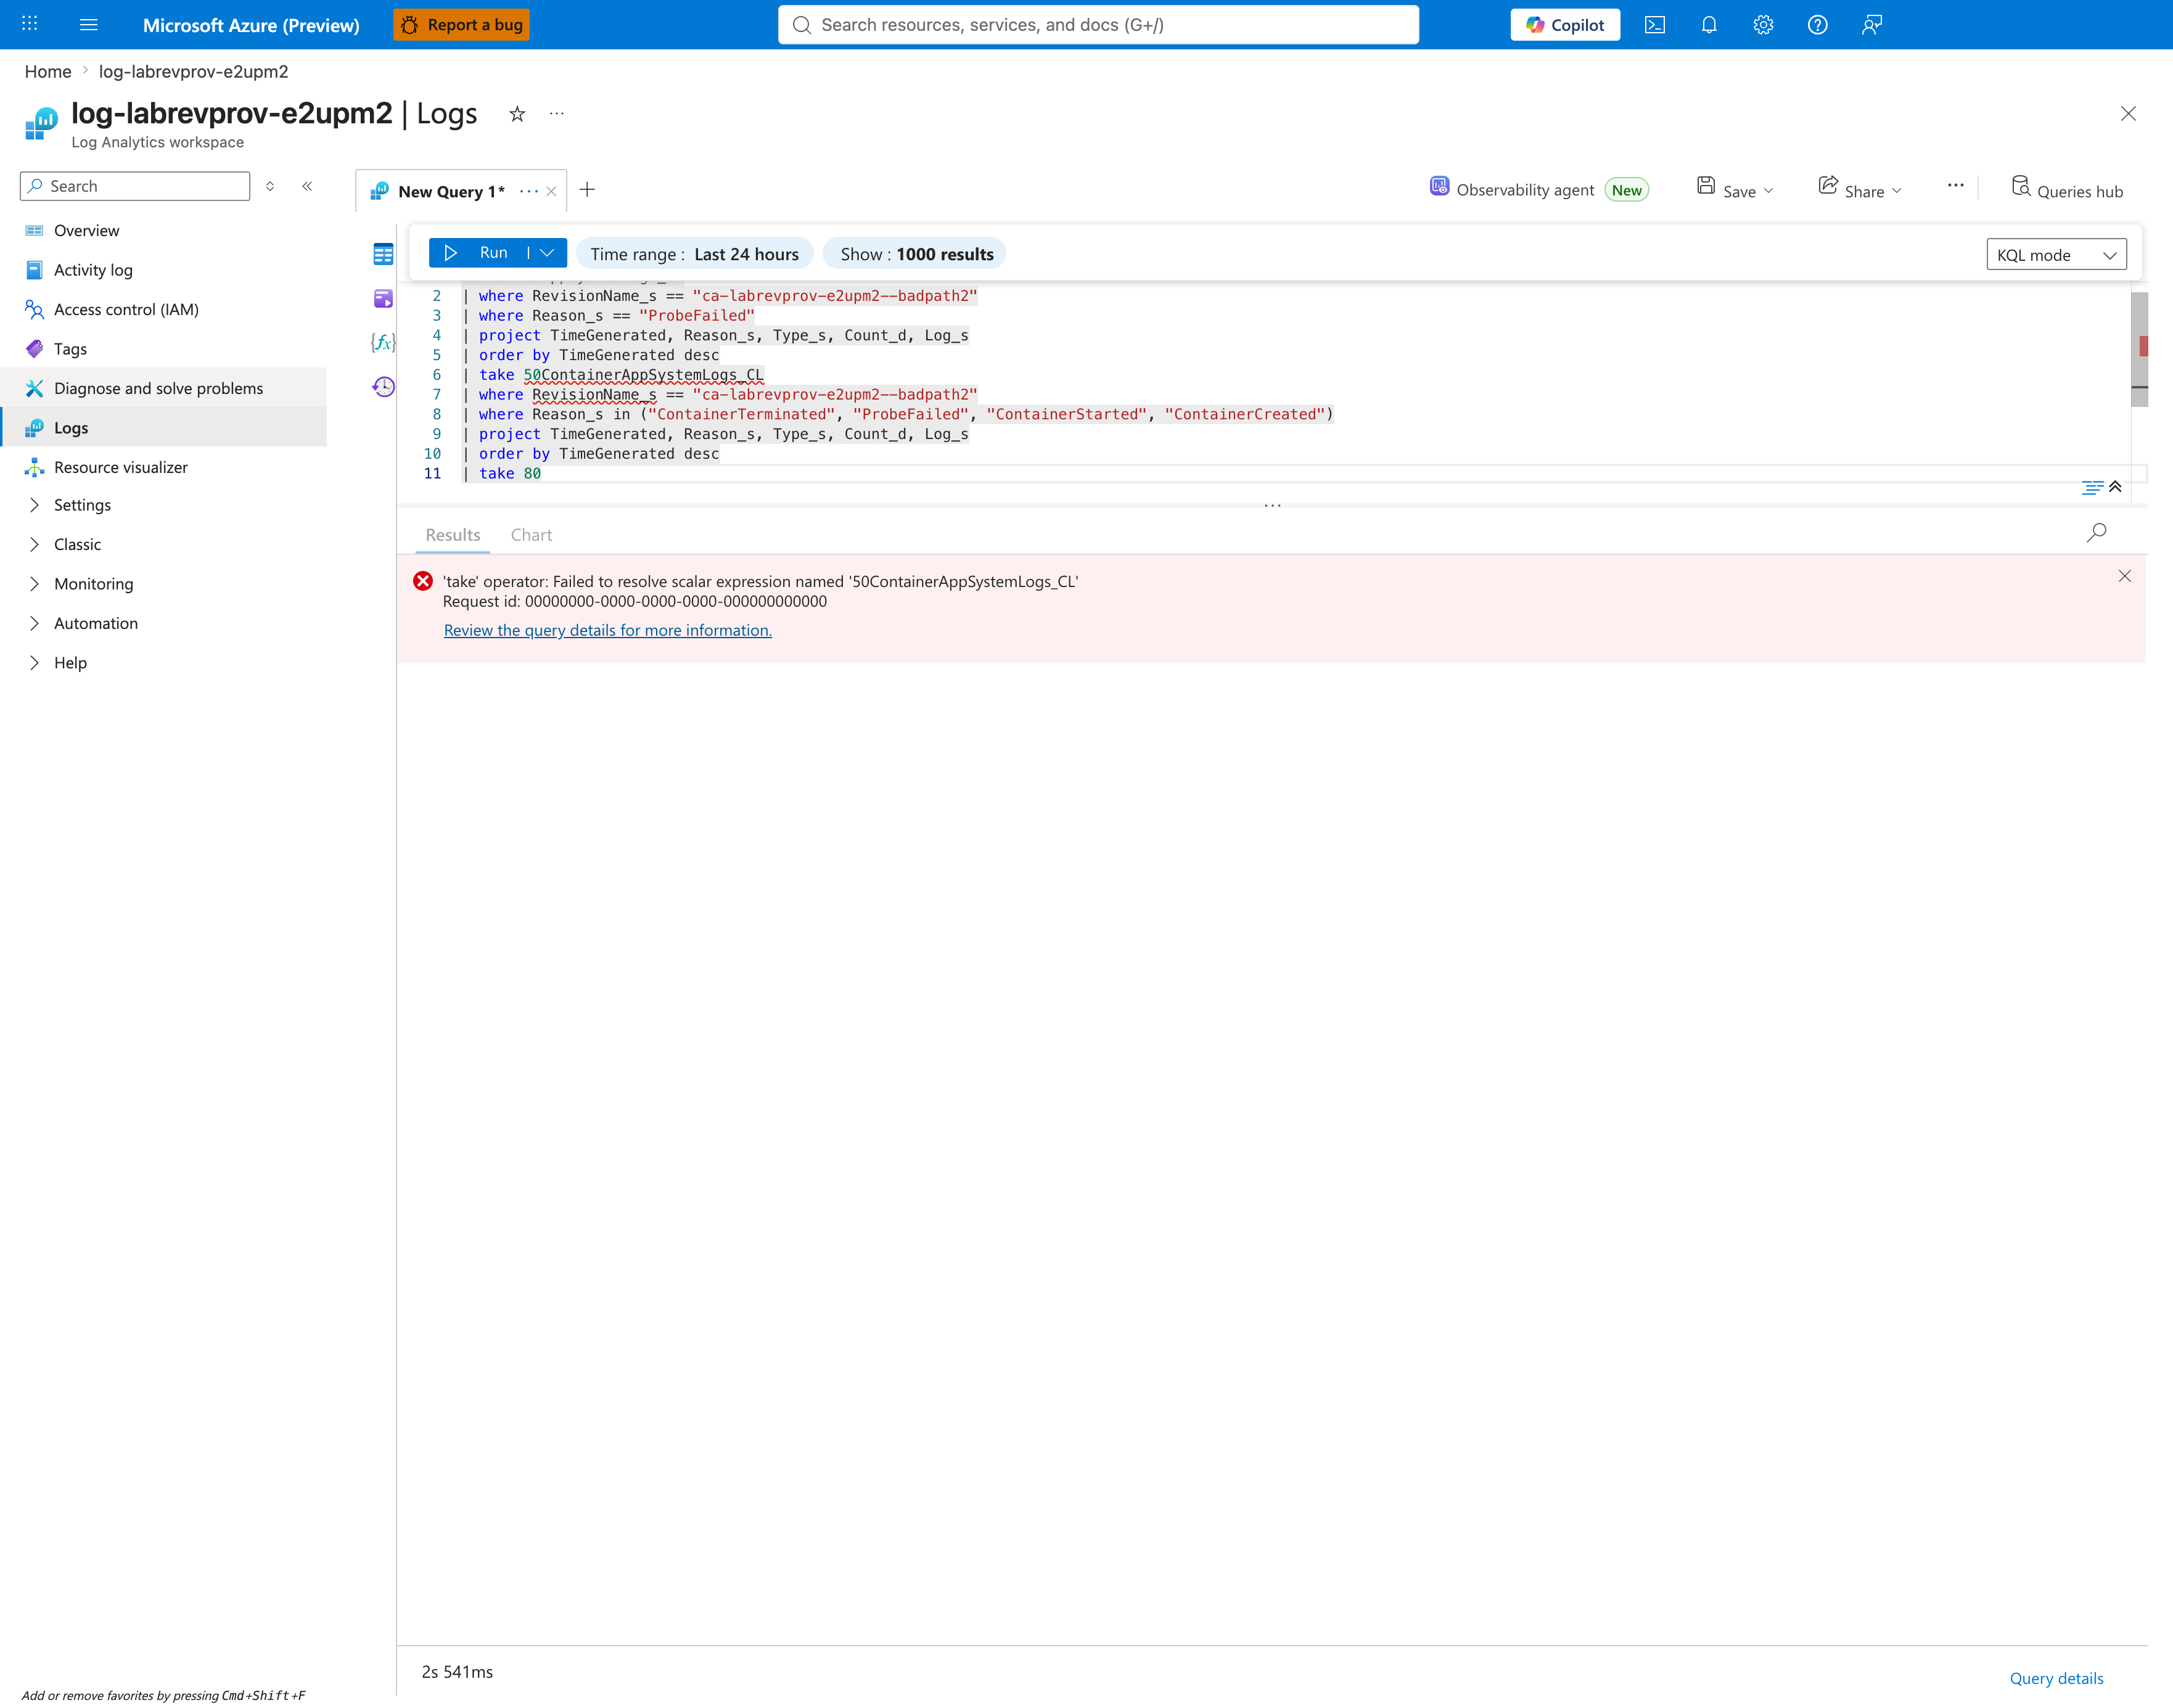Image resolution: width=2173 pixels, height=1708 pixels.
Task: Favorite the workspace with the star icon
Action: [x=517, y=114]
